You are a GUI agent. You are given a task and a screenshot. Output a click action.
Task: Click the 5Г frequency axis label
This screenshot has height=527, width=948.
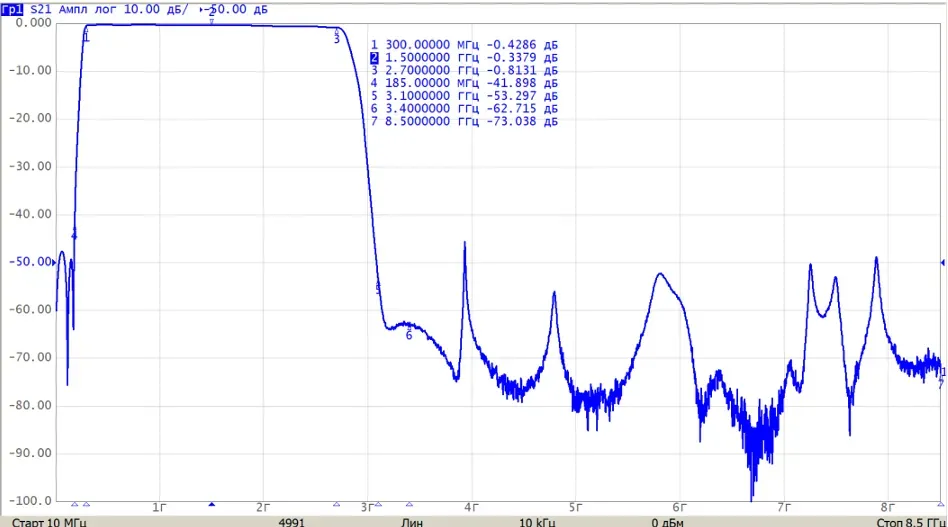(575, 508)
